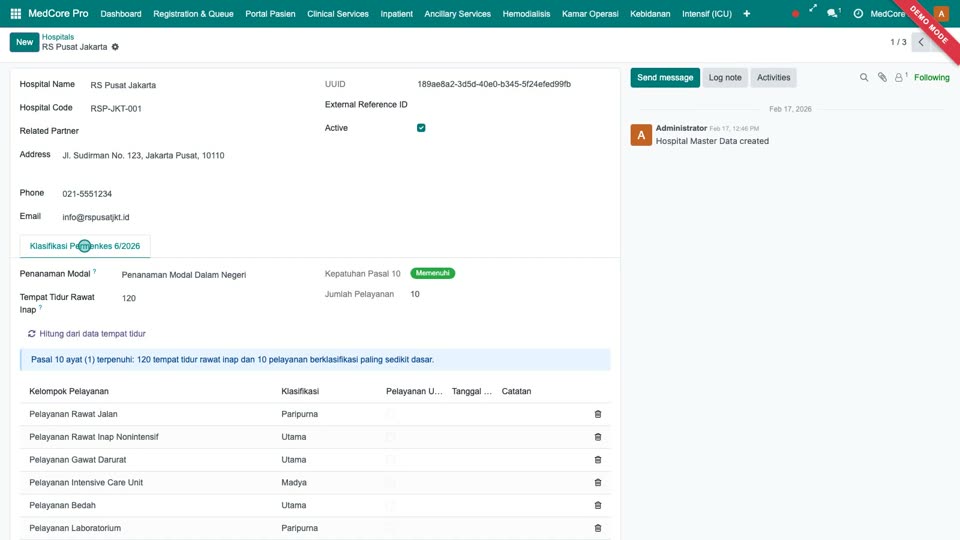Delete the Pelayanan Rawat Jalan row
Image resolution: width=960 pixels, height=540 pixels.
pyautogui.click(x=598, y=414)
